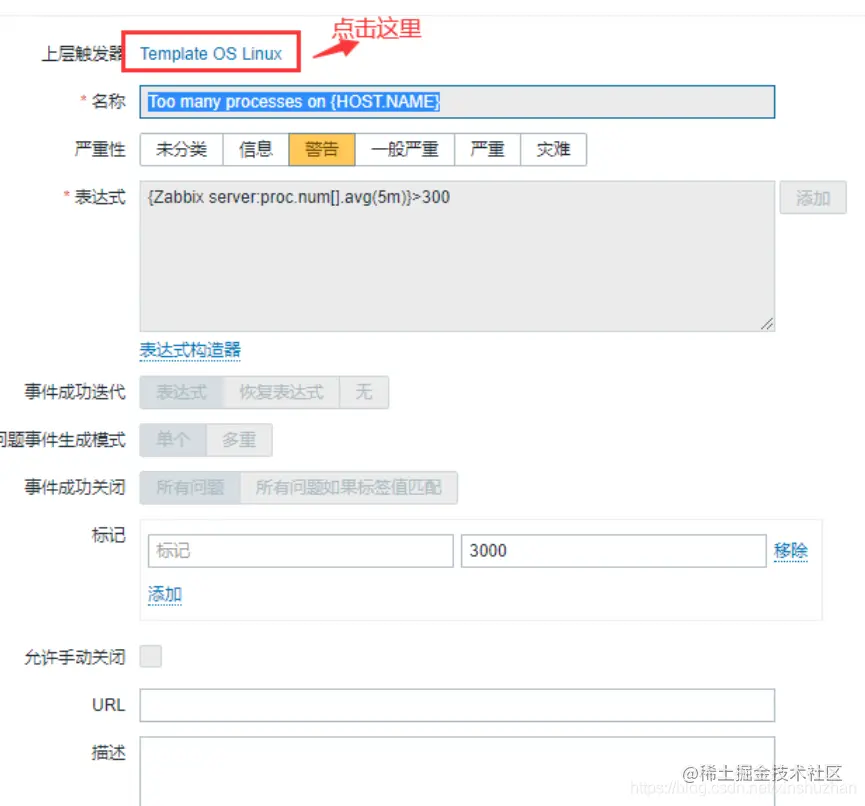Open the Template OS Linux parent trigger link
The image size is (865, 806).
(211, 54)
